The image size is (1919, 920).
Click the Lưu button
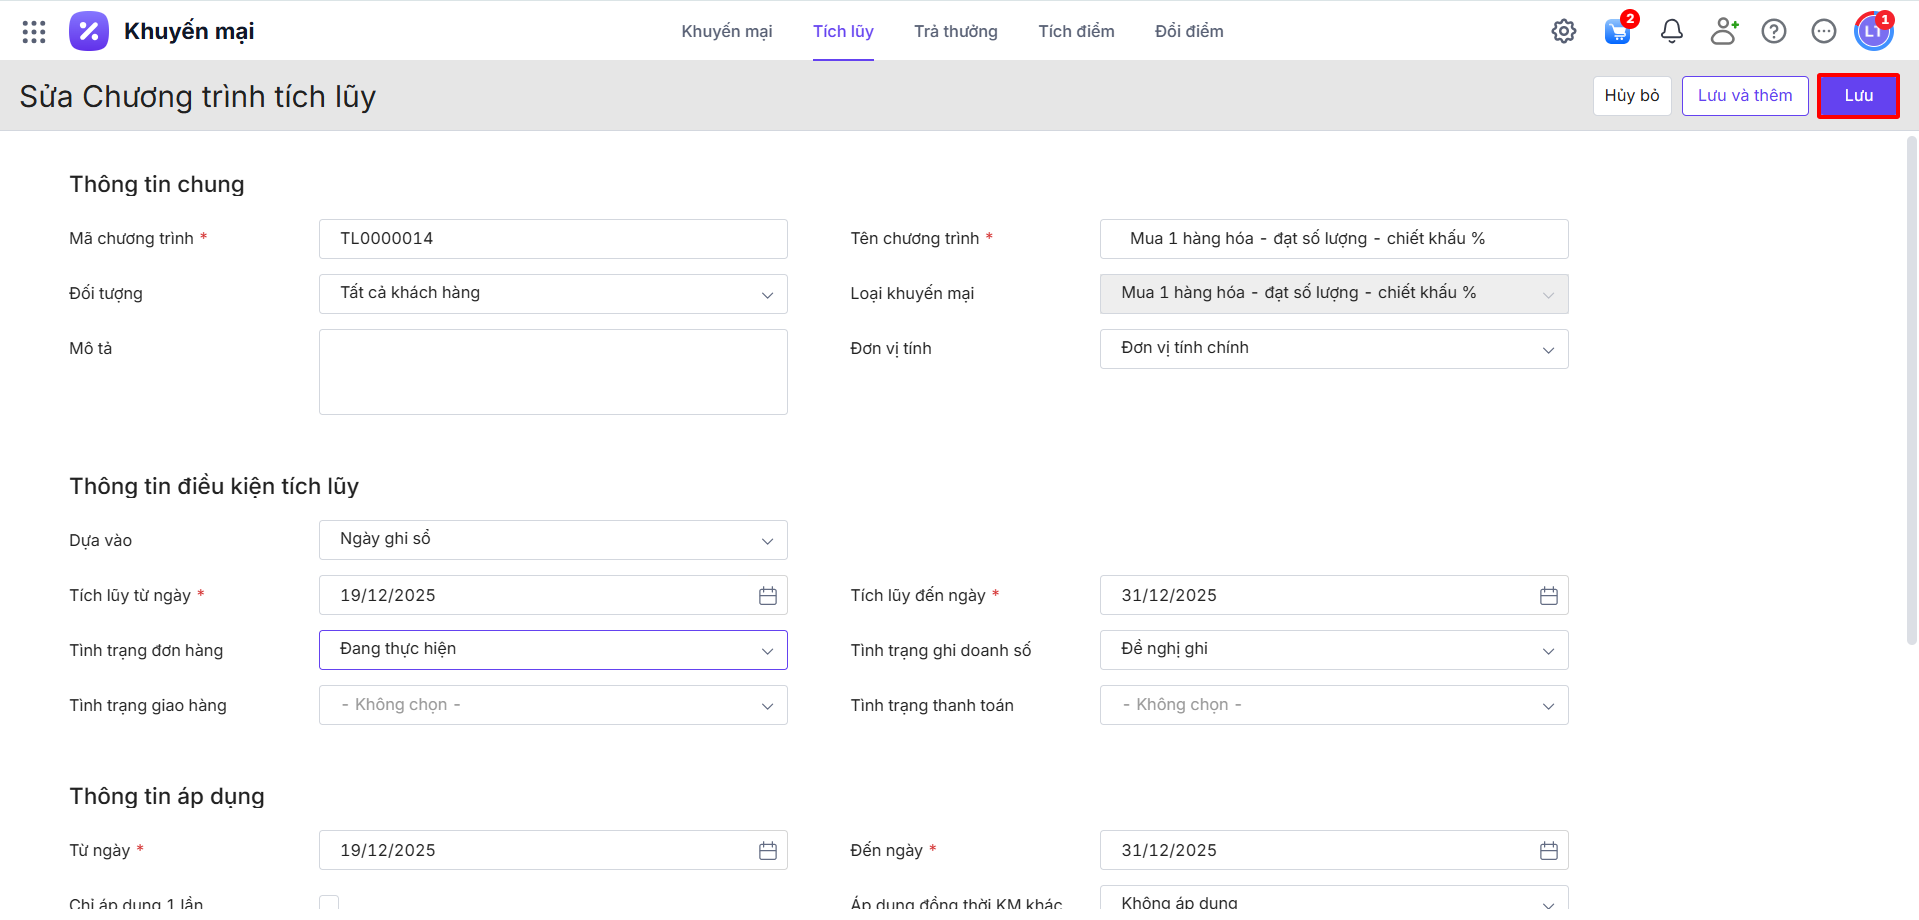coord(1858,96)
